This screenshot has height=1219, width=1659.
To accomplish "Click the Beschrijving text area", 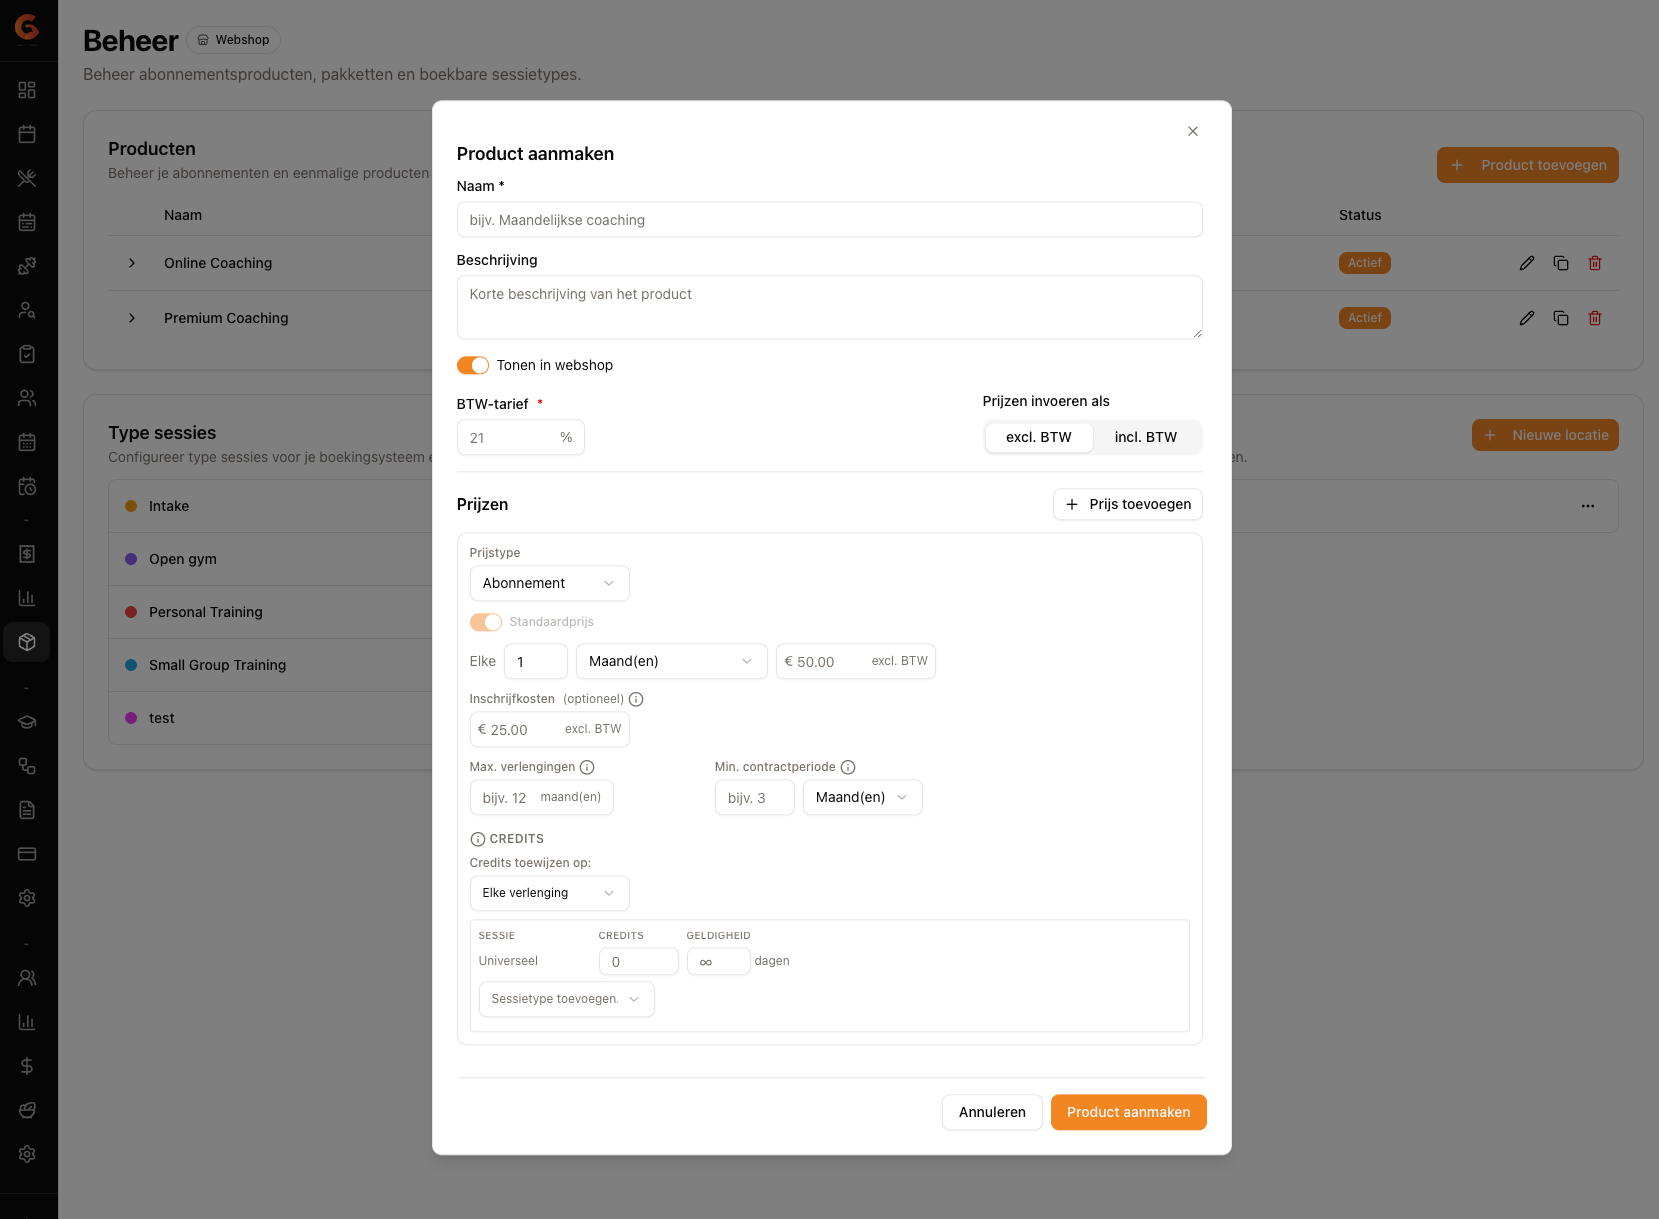I will [x=830, y=307].
